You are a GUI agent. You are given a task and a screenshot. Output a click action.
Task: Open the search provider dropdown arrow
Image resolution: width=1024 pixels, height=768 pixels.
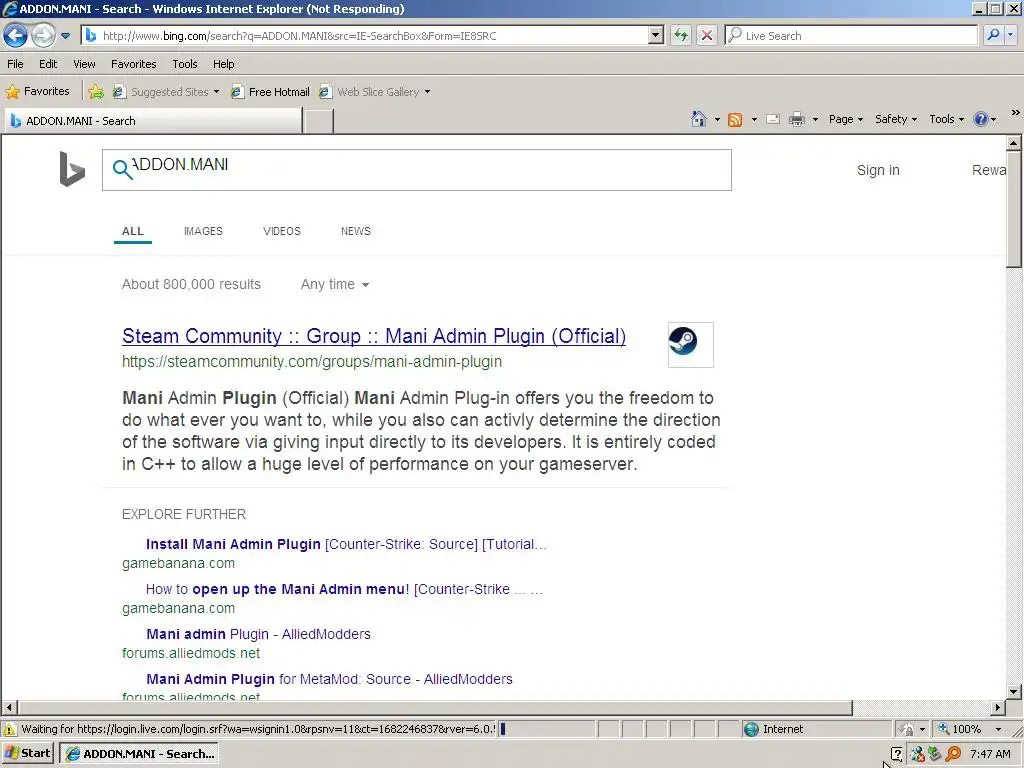1010,35
